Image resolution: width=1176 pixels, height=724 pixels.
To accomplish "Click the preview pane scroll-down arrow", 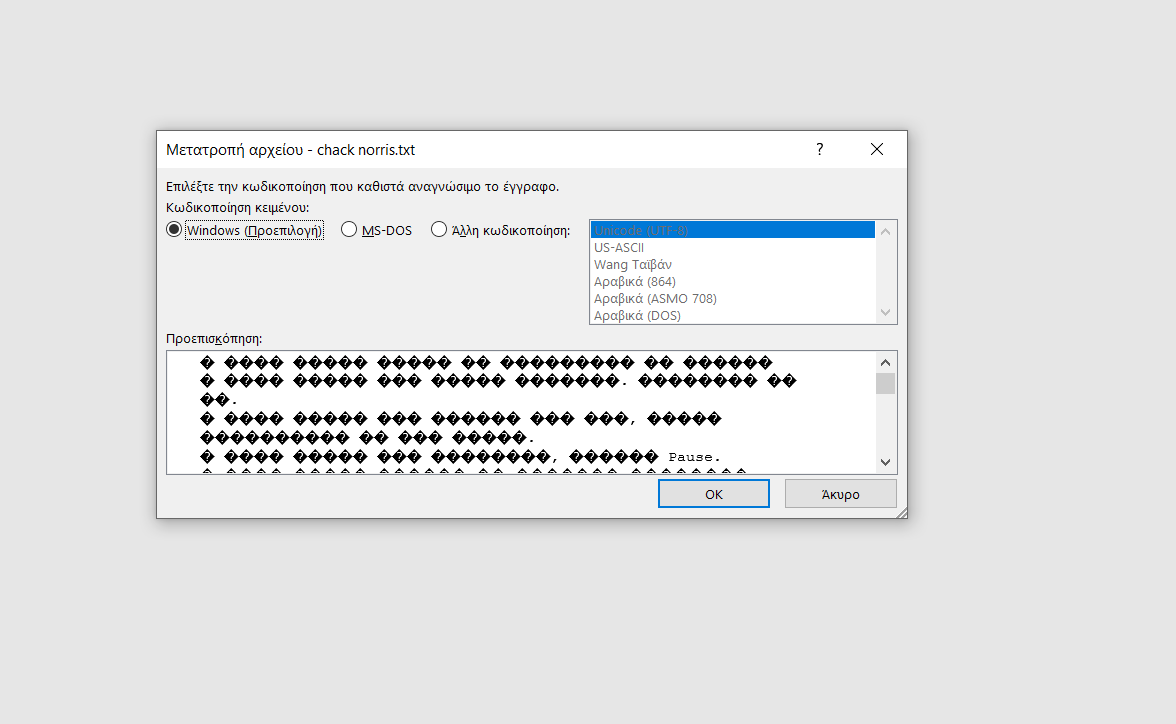I will pyautogui.click(x=885, y=462).
